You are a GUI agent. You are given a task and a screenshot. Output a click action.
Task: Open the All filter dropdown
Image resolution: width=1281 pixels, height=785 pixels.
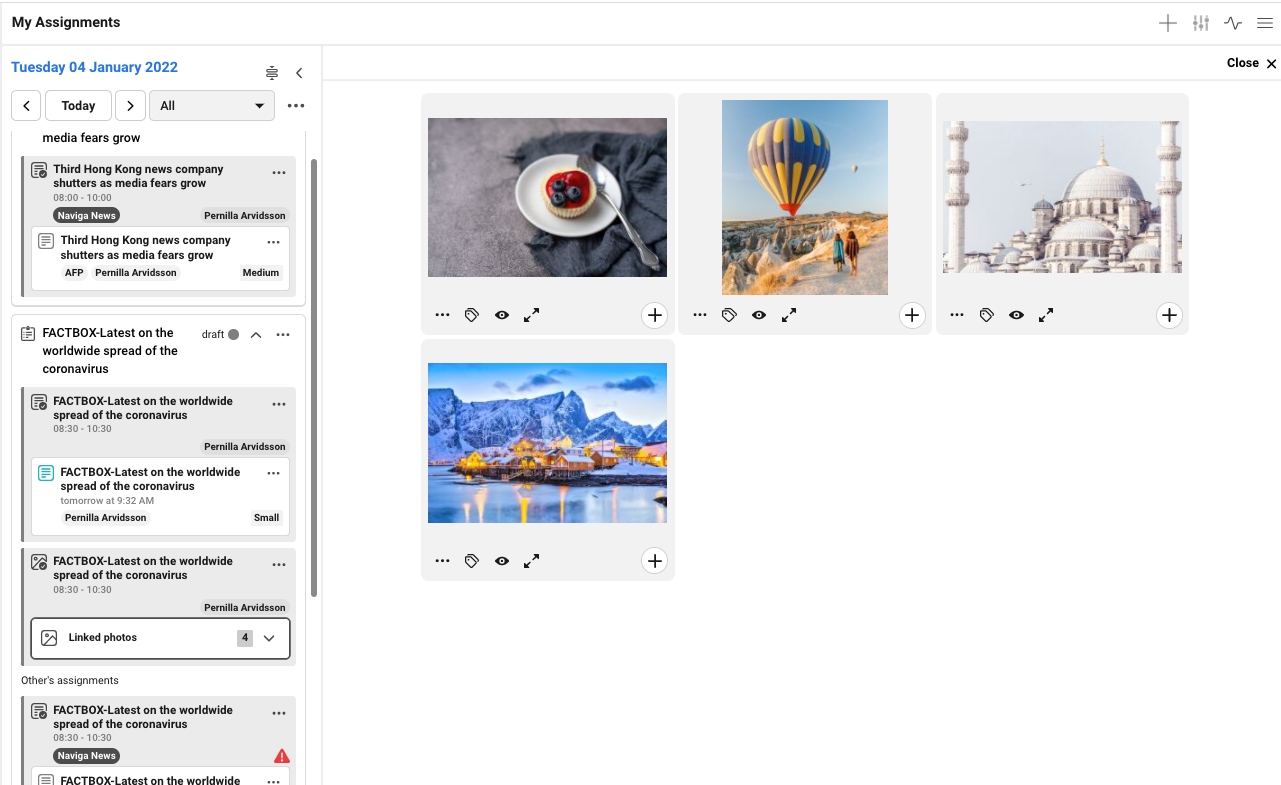point(211,105)
